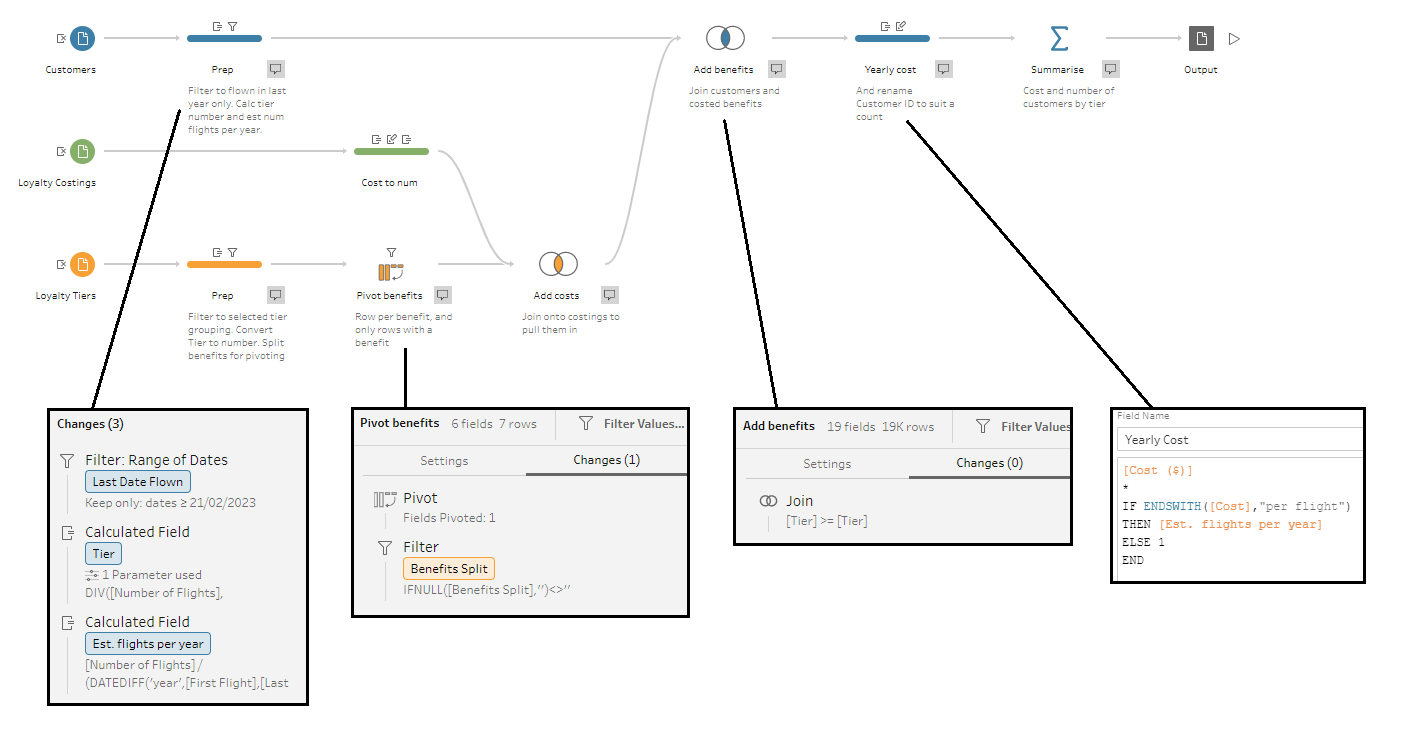Select the Add costs join icon
Screen dimensions: 1406x751
click(x=557, y=264)
